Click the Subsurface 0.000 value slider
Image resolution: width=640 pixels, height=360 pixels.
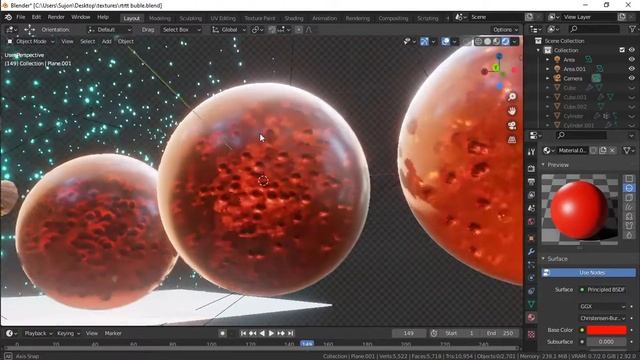click(607, 342)
